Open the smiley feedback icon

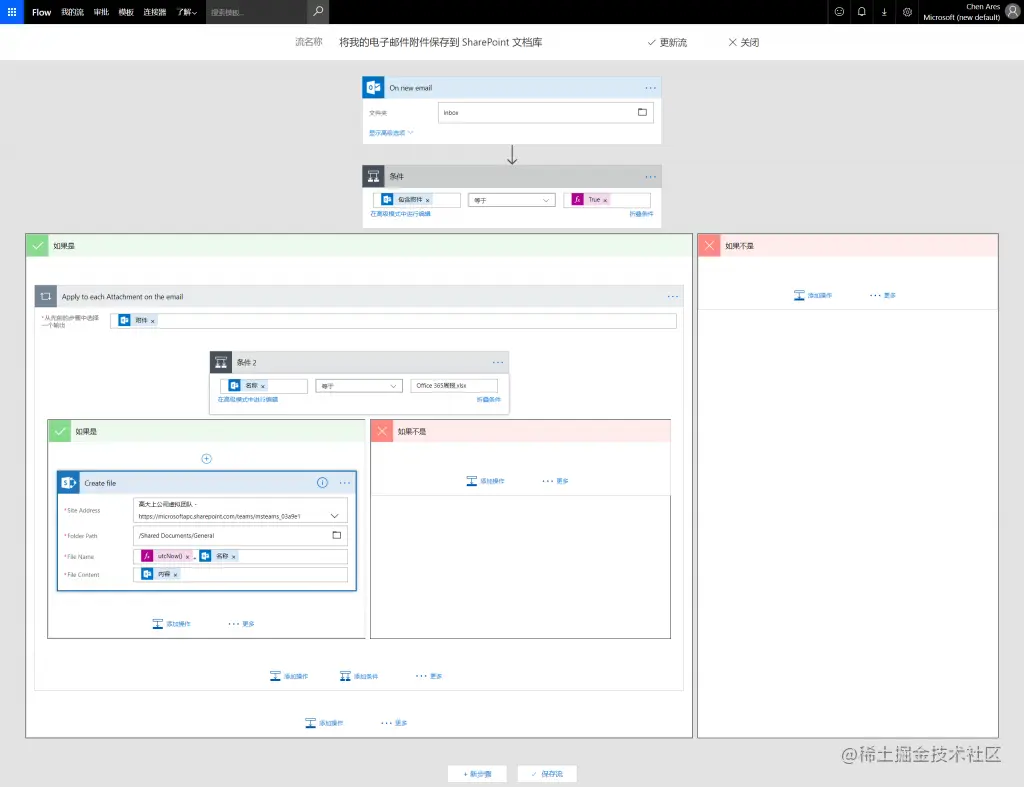[839, 12]
